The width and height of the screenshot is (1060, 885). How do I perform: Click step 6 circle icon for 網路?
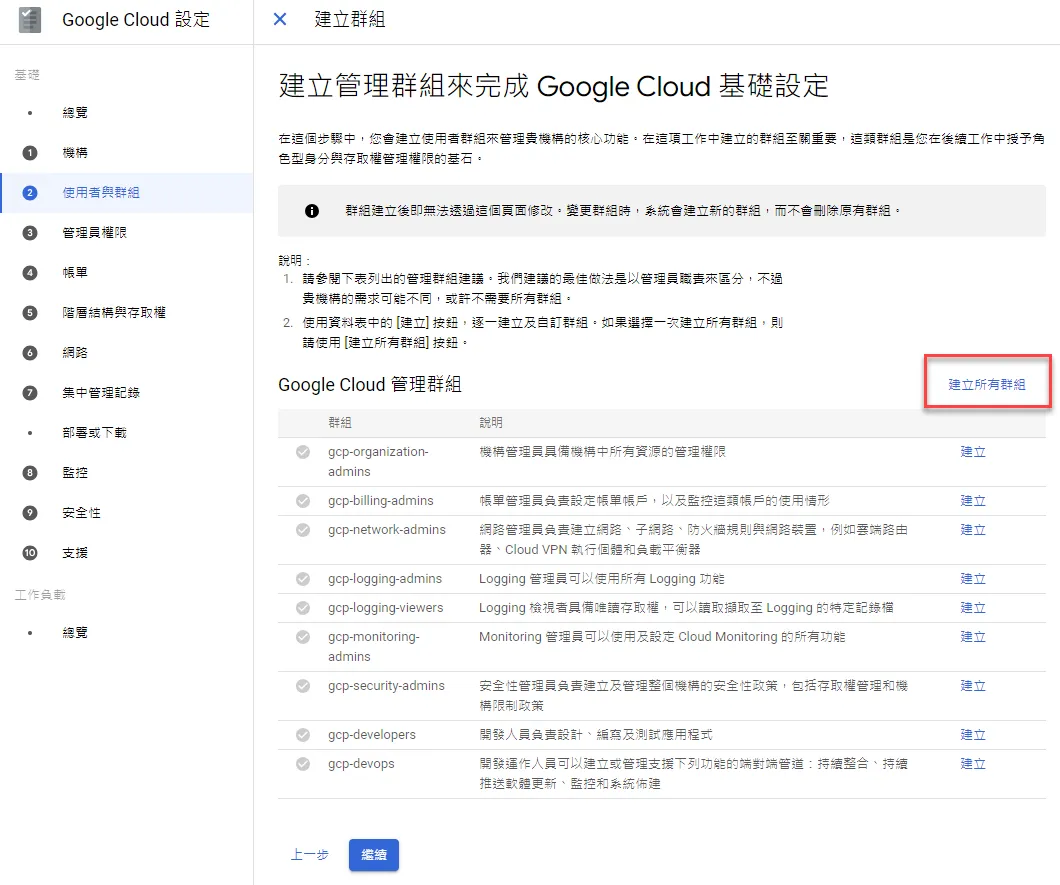30,352
